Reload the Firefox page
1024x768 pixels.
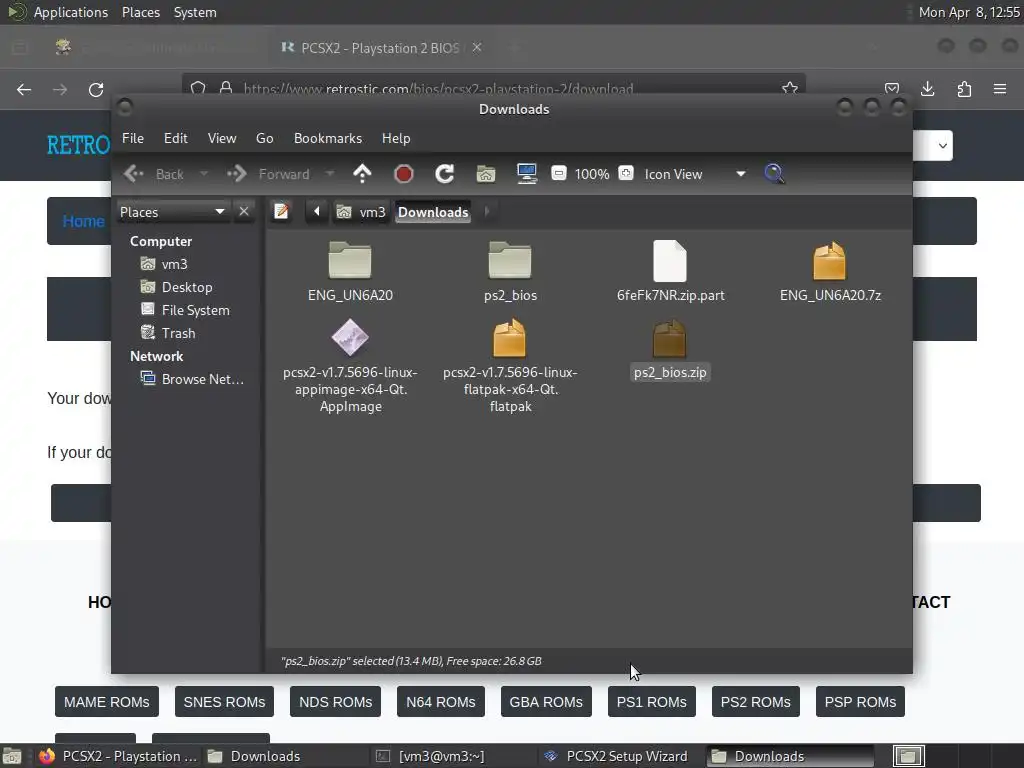click(x=96, y=89)
